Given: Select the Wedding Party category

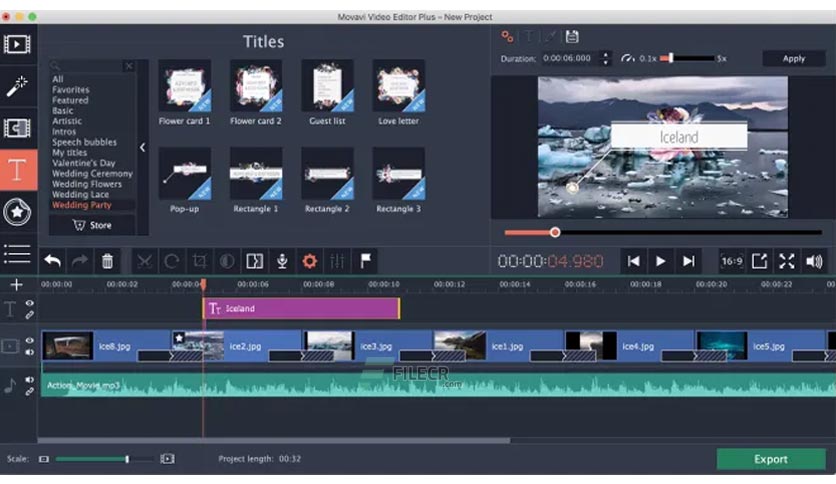Looking at the screenshot, I should [82, 205].
